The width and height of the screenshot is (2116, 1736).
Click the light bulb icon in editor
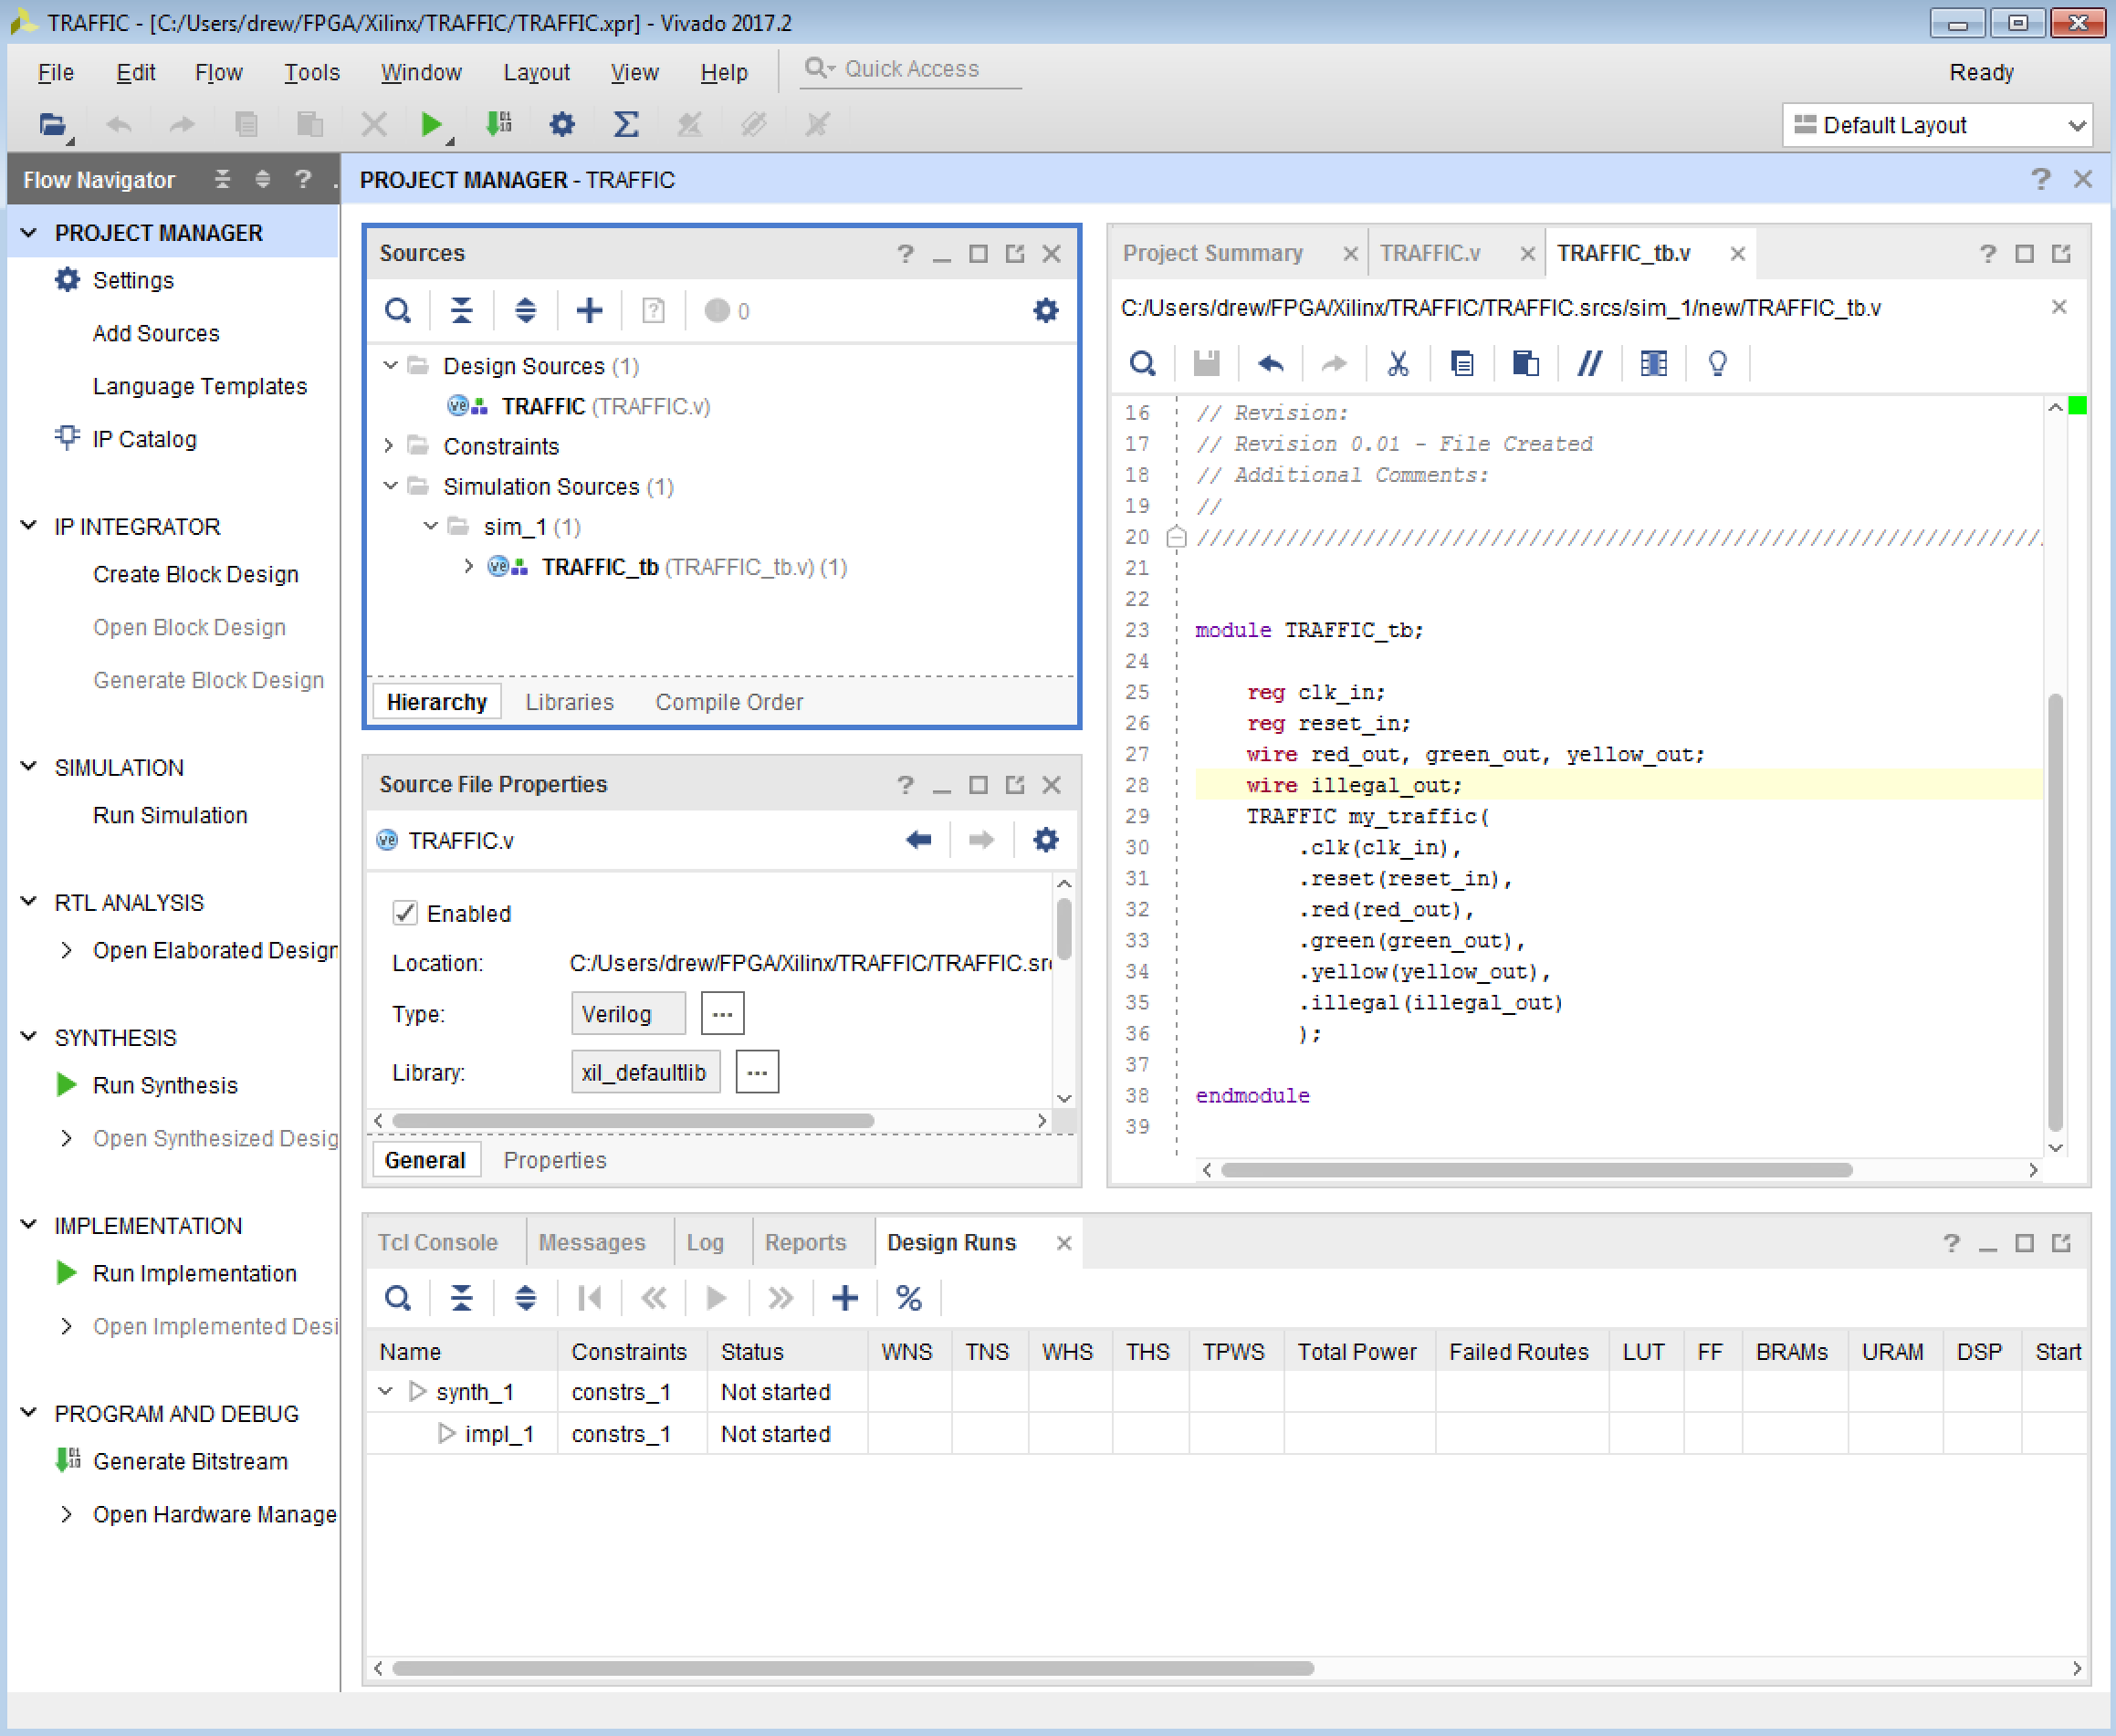(1718, 364)
